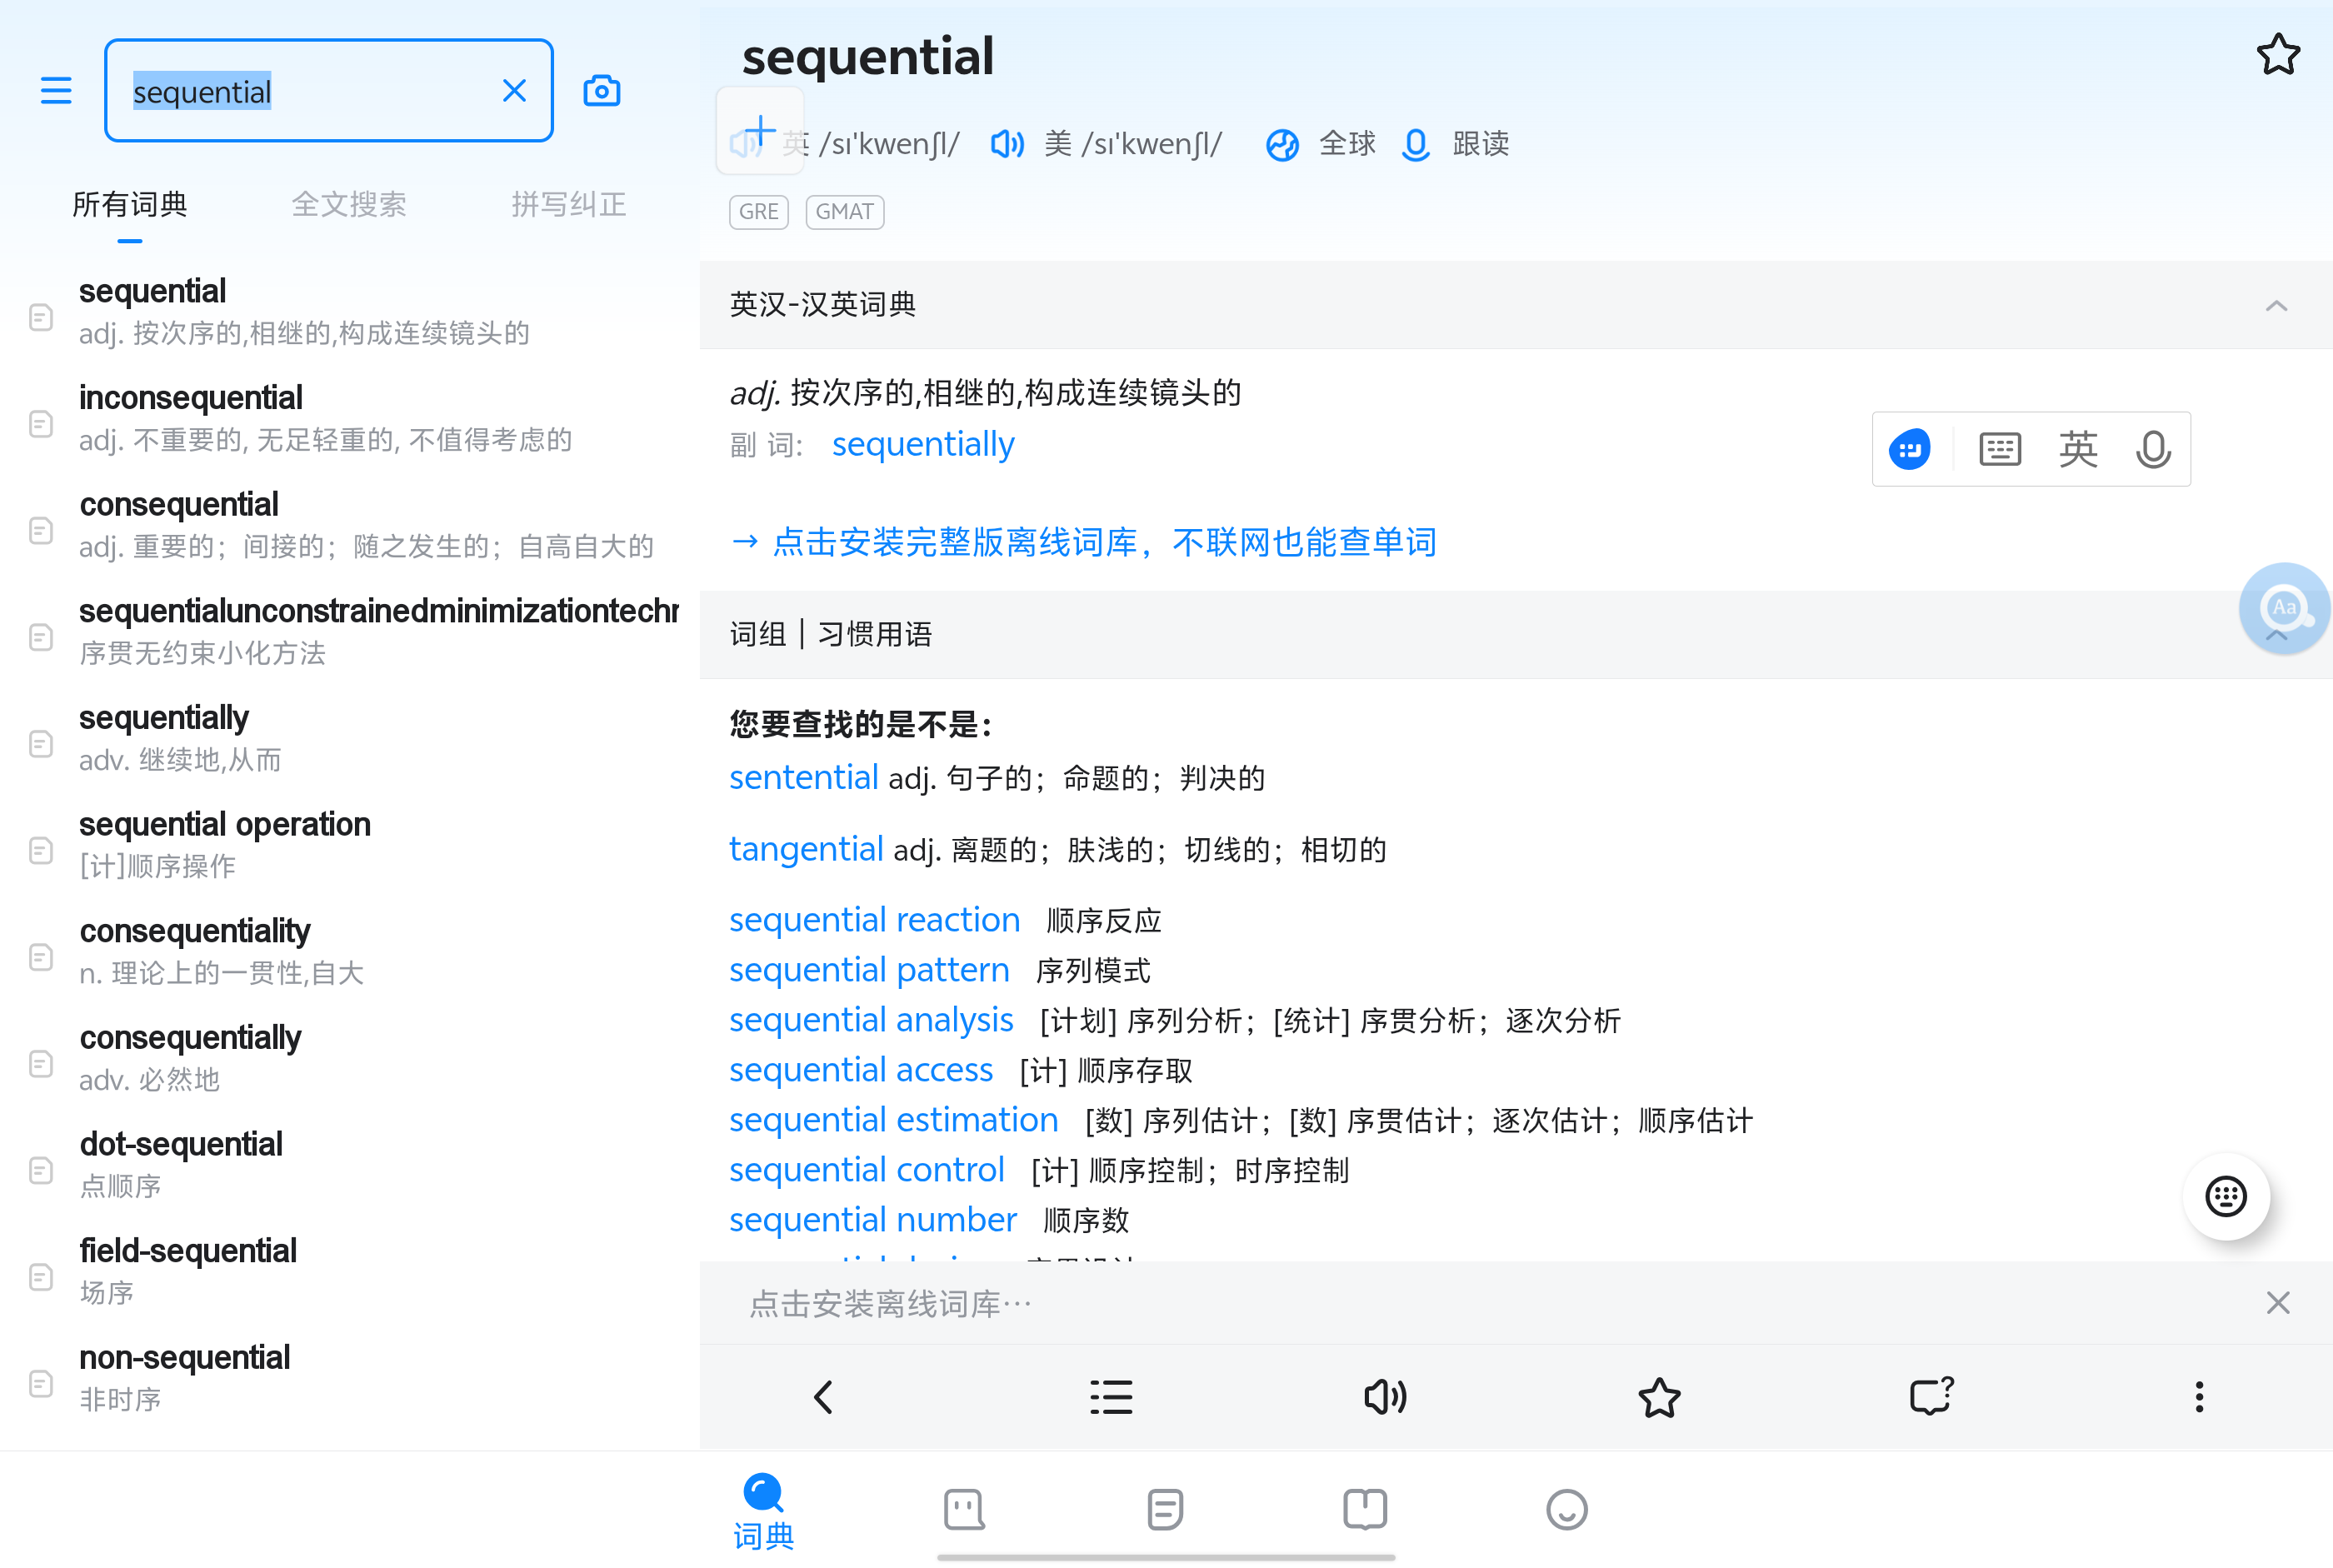Clear the search field with X
The height and width of the screenshot is (1568, 2333).
[514, 91]
